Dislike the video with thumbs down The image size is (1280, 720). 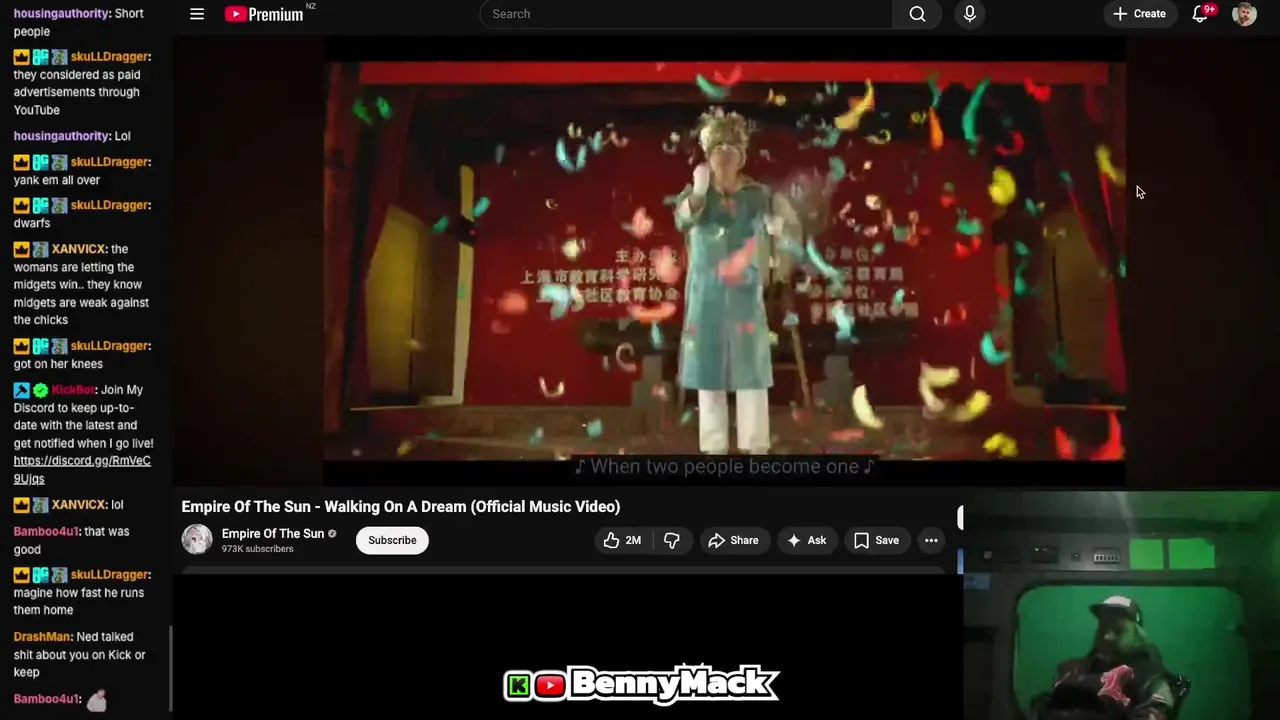pos(672,540)
